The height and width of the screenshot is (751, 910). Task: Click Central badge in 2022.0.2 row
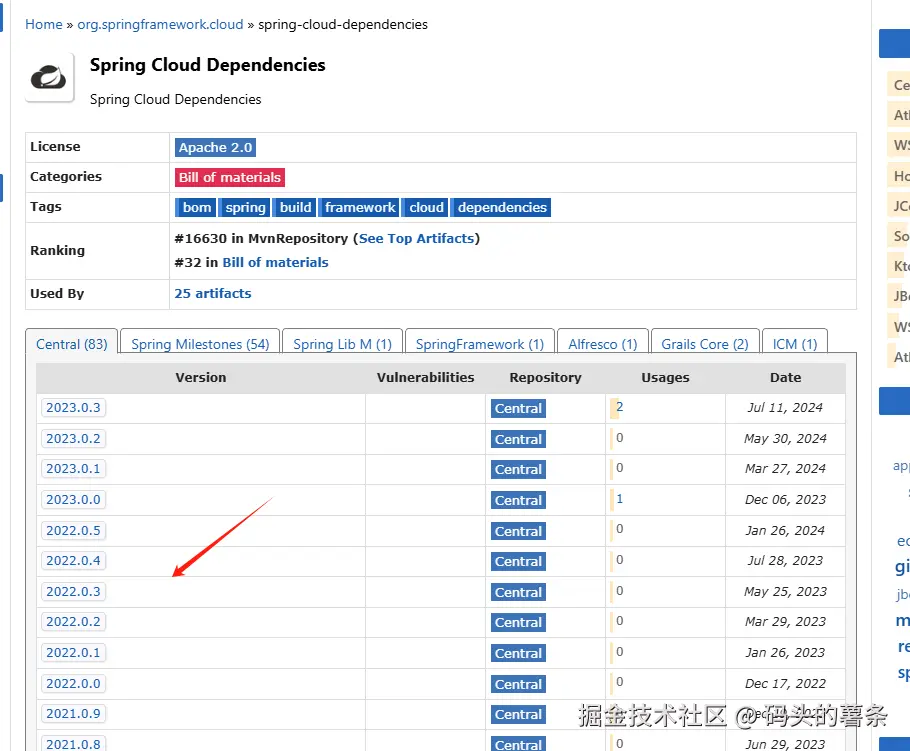[518, 623]
